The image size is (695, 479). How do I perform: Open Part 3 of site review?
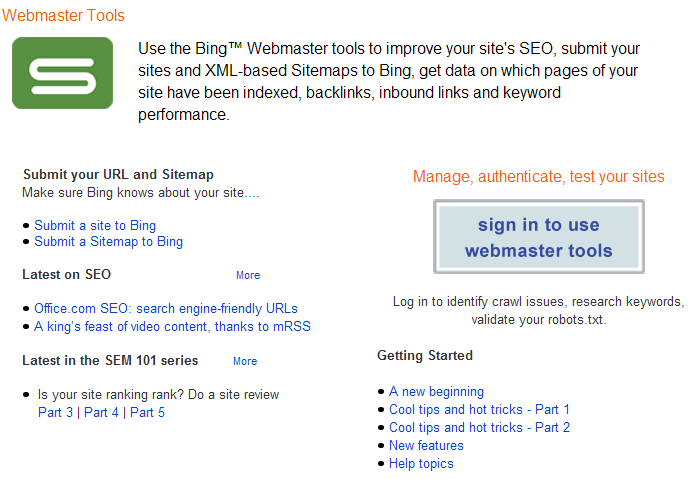coord(55,413)
